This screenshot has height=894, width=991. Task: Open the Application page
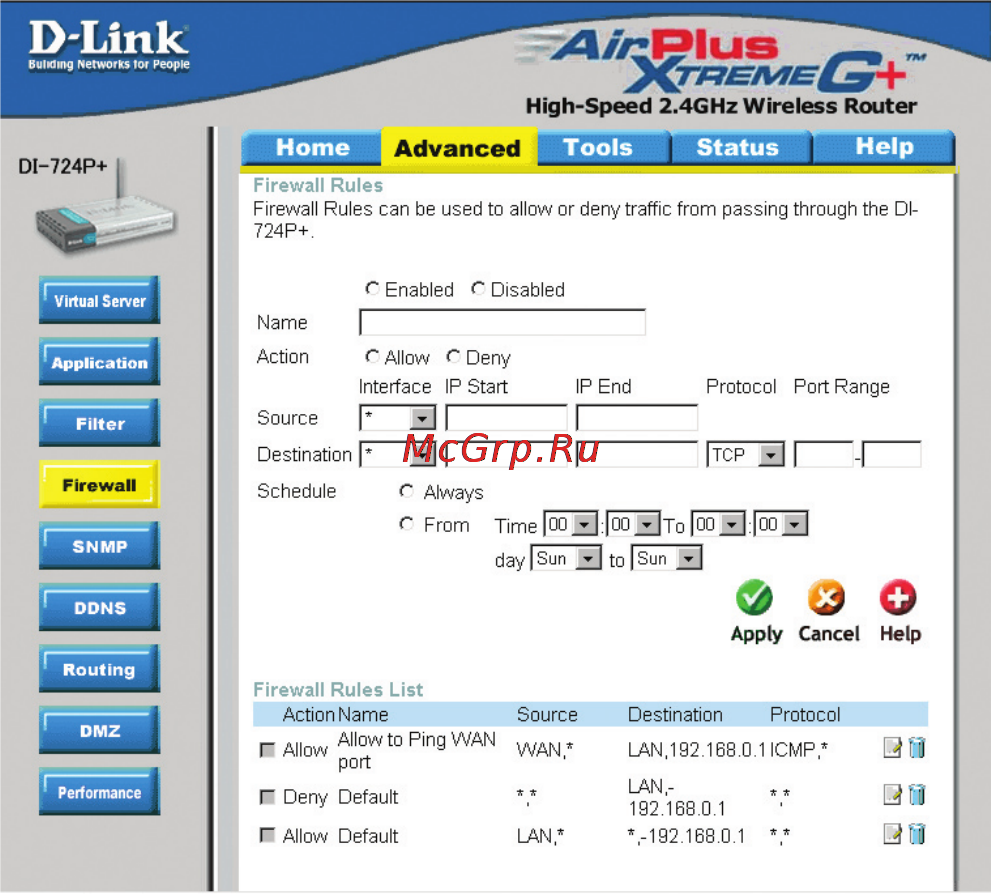(99, 361)
